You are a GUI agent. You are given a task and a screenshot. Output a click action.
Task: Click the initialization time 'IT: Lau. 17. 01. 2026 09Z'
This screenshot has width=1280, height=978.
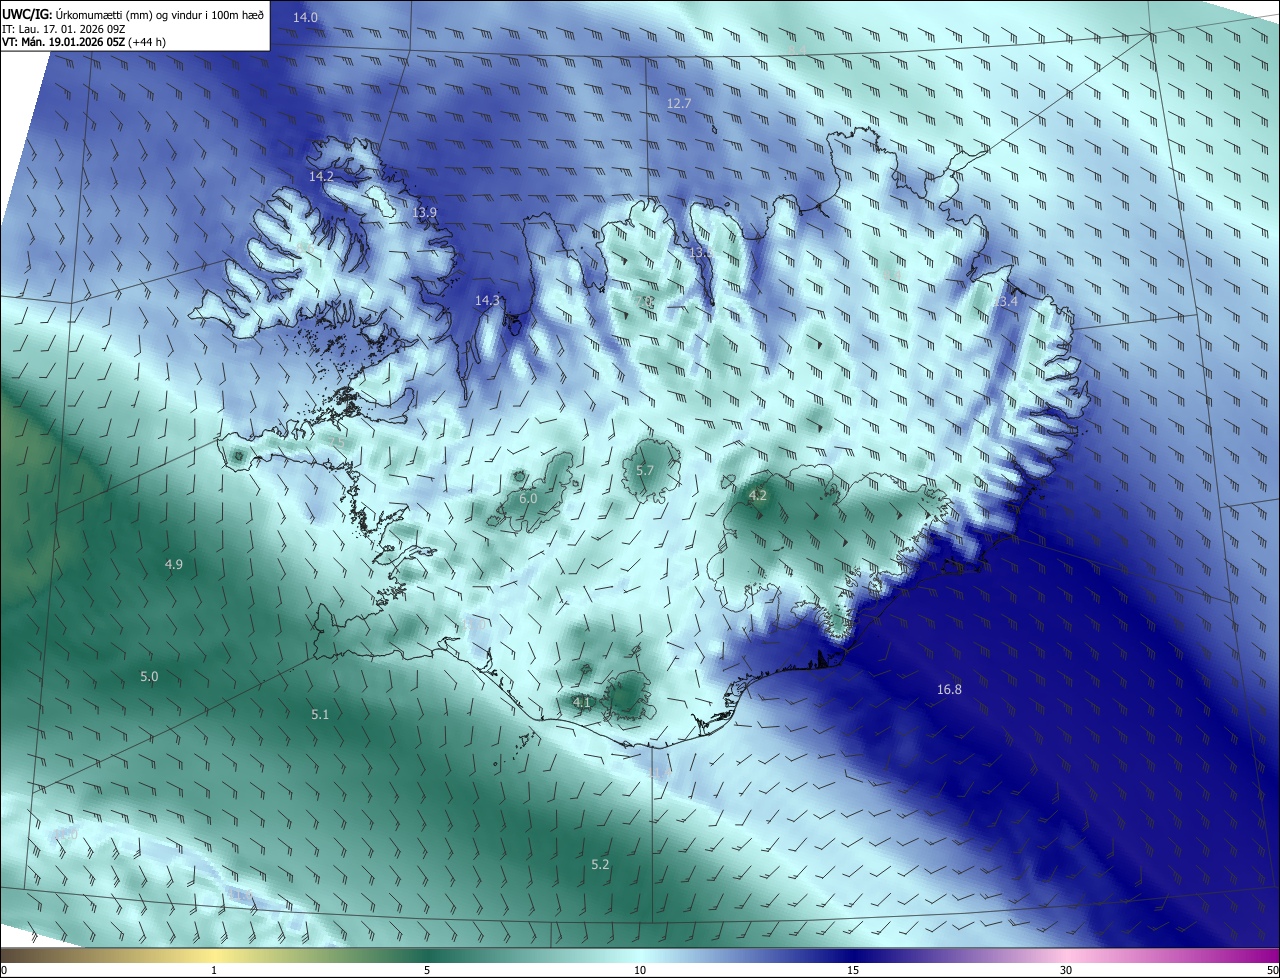click(63, 29)
